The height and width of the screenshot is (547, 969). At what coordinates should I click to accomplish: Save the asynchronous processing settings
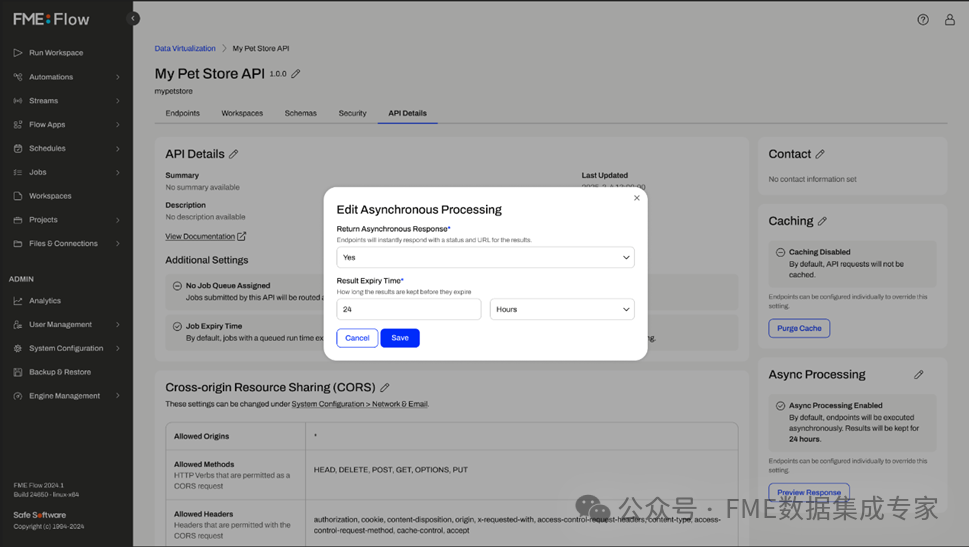400,338
